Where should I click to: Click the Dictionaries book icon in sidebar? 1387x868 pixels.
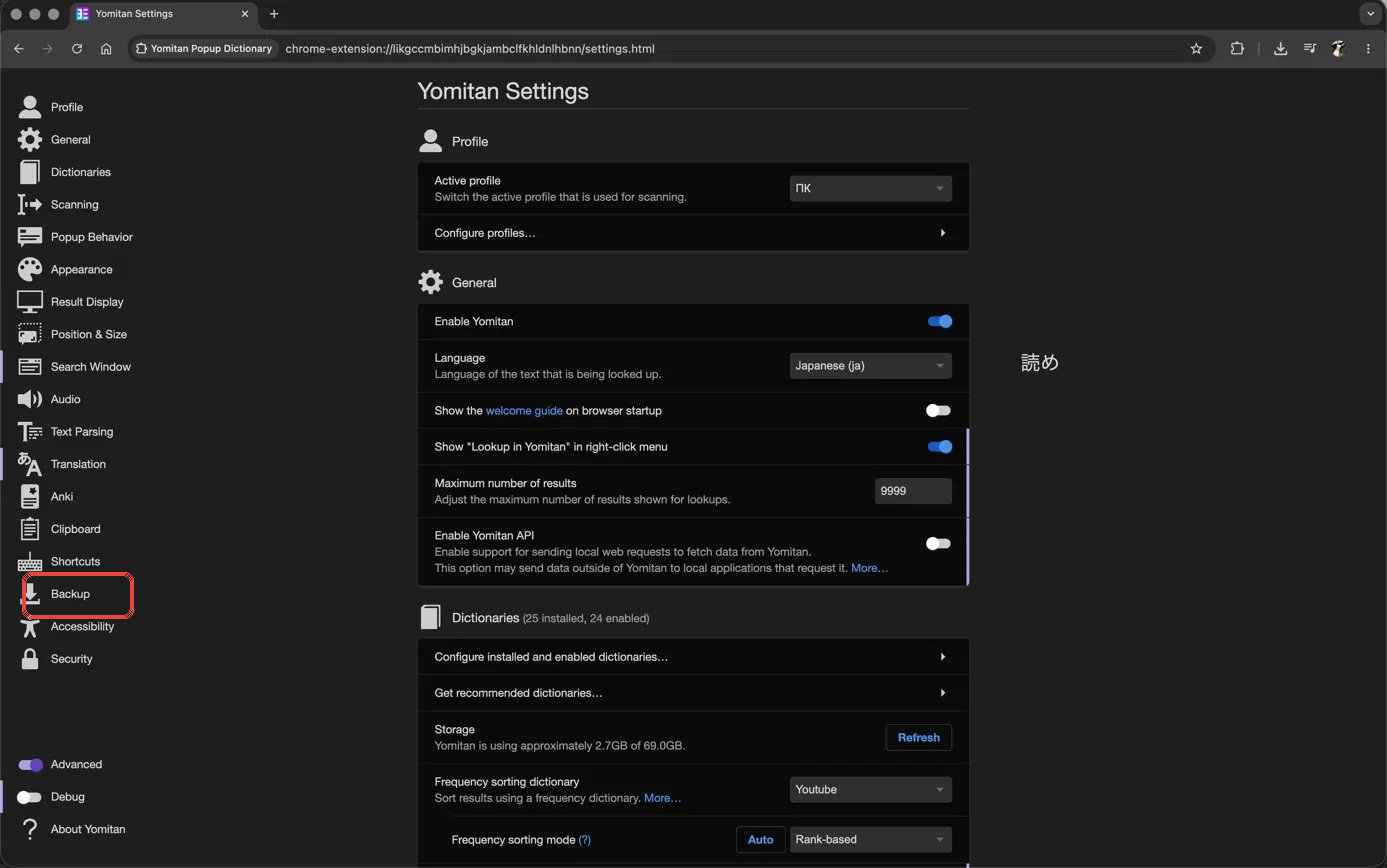point(30,172)
